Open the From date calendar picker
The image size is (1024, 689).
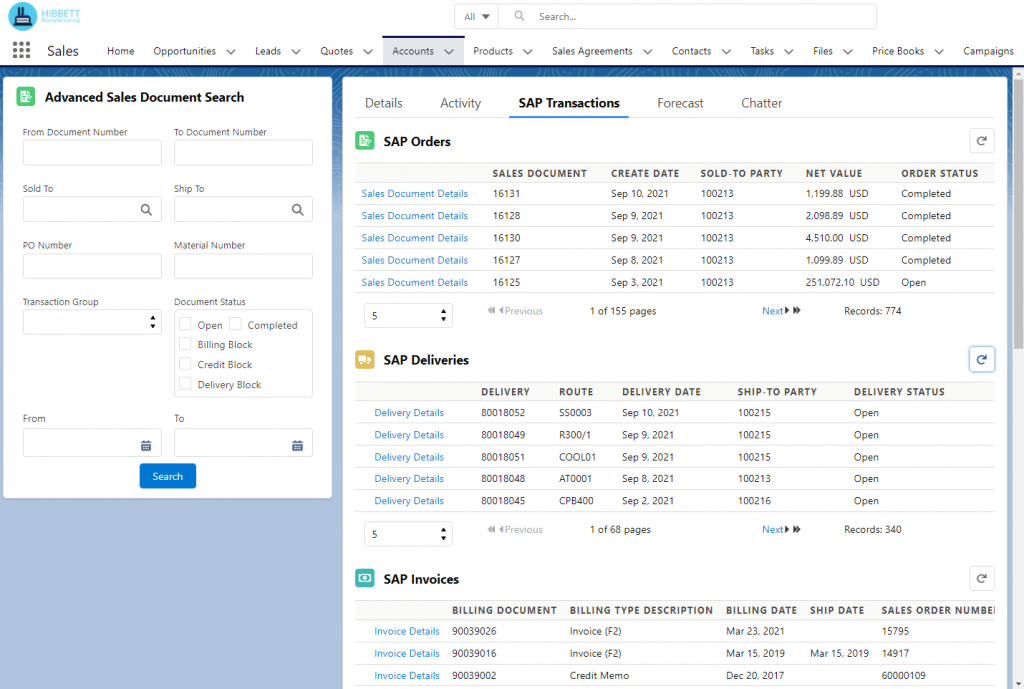pyautogui.click(x=146, y=445)
